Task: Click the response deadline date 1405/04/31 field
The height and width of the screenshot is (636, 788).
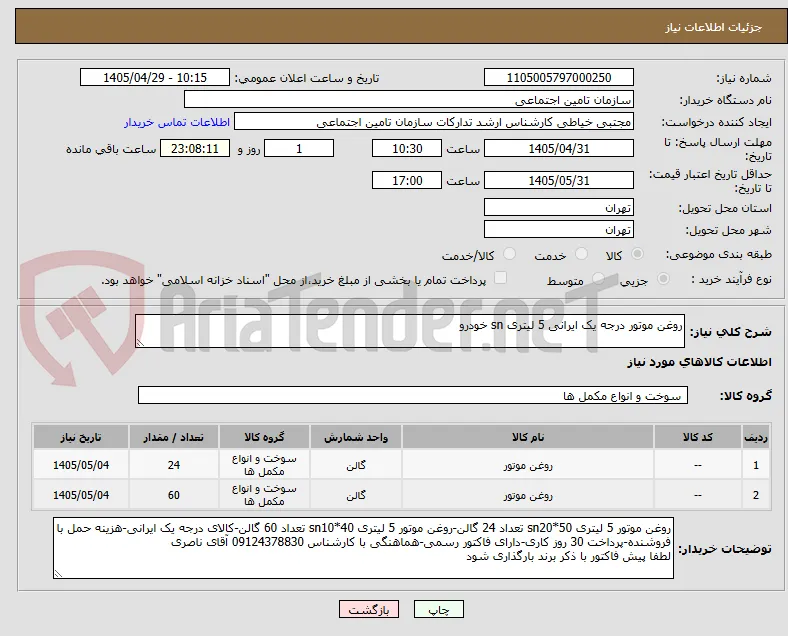Action: point(559,148)
